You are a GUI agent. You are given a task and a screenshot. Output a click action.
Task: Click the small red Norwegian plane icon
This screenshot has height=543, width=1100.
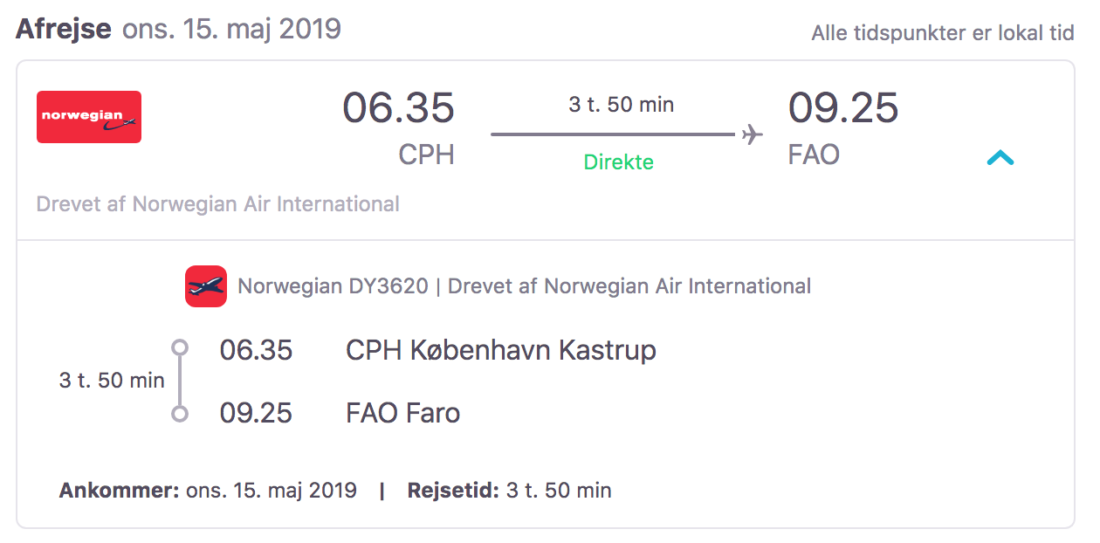pyautogui.click(x=206, y=286)
